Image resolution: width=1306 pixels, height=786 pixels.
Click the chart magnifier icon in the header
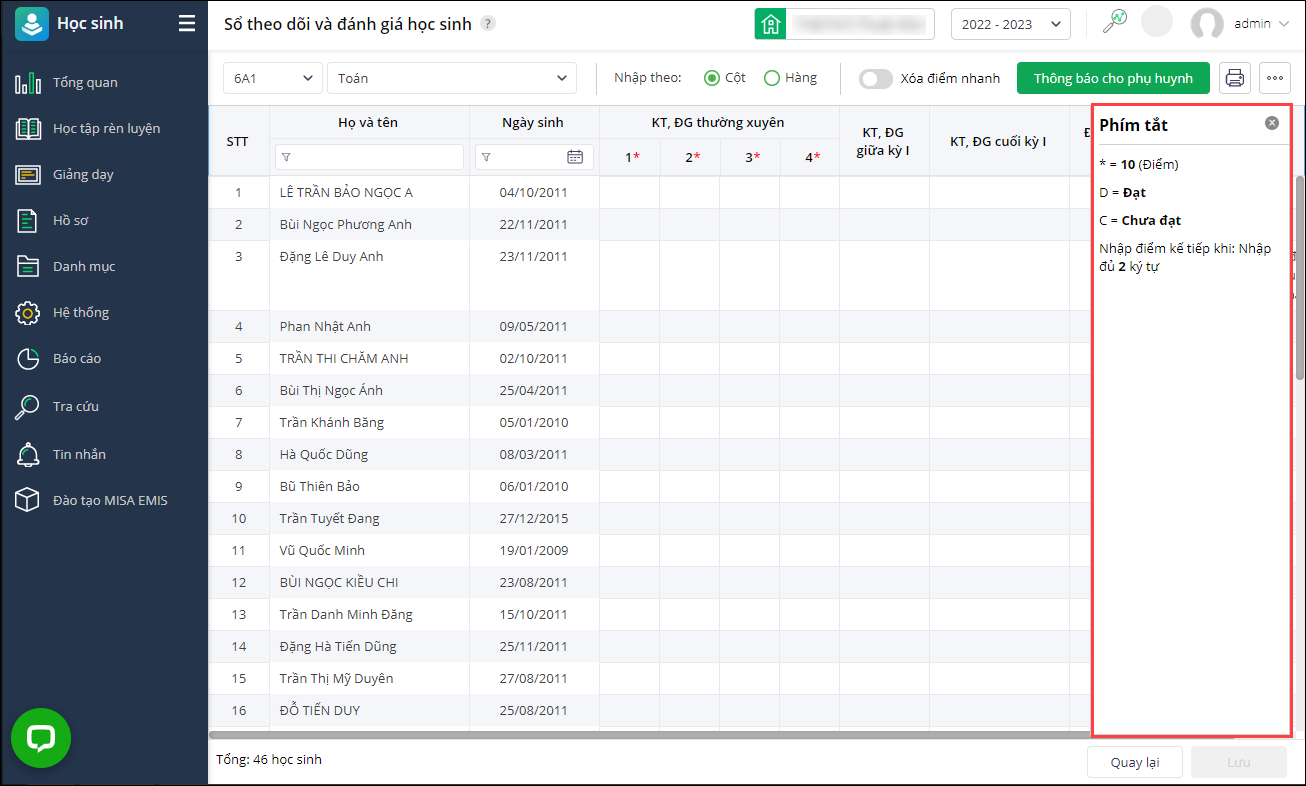1114,22
